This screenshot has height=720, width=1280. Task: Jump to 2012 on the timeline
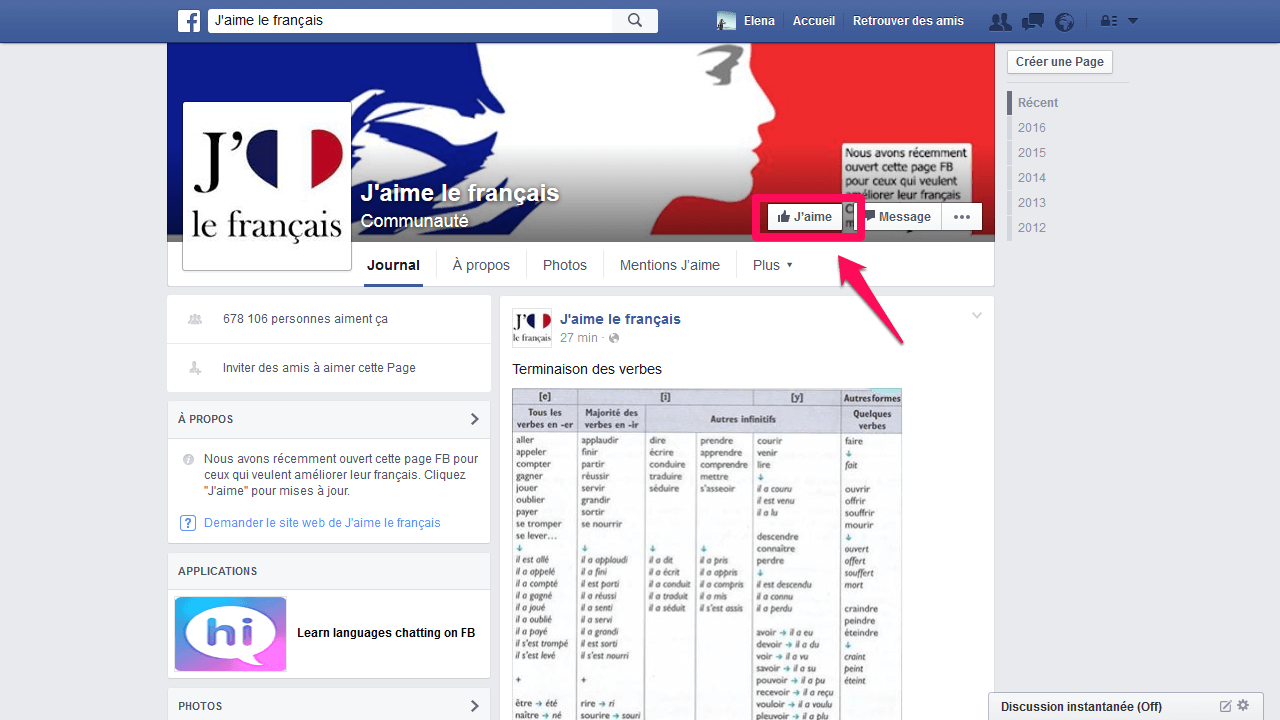click(1032, 228)
